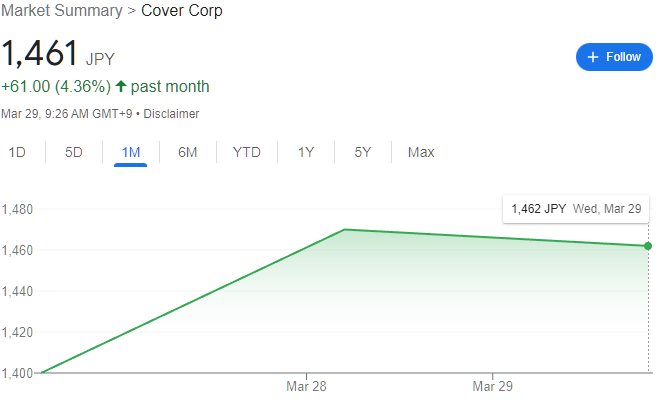The height and width of the screenshot is (400, 668).
Task: Switch to the 5Y range tab
Action: click(x=363, y=152)
